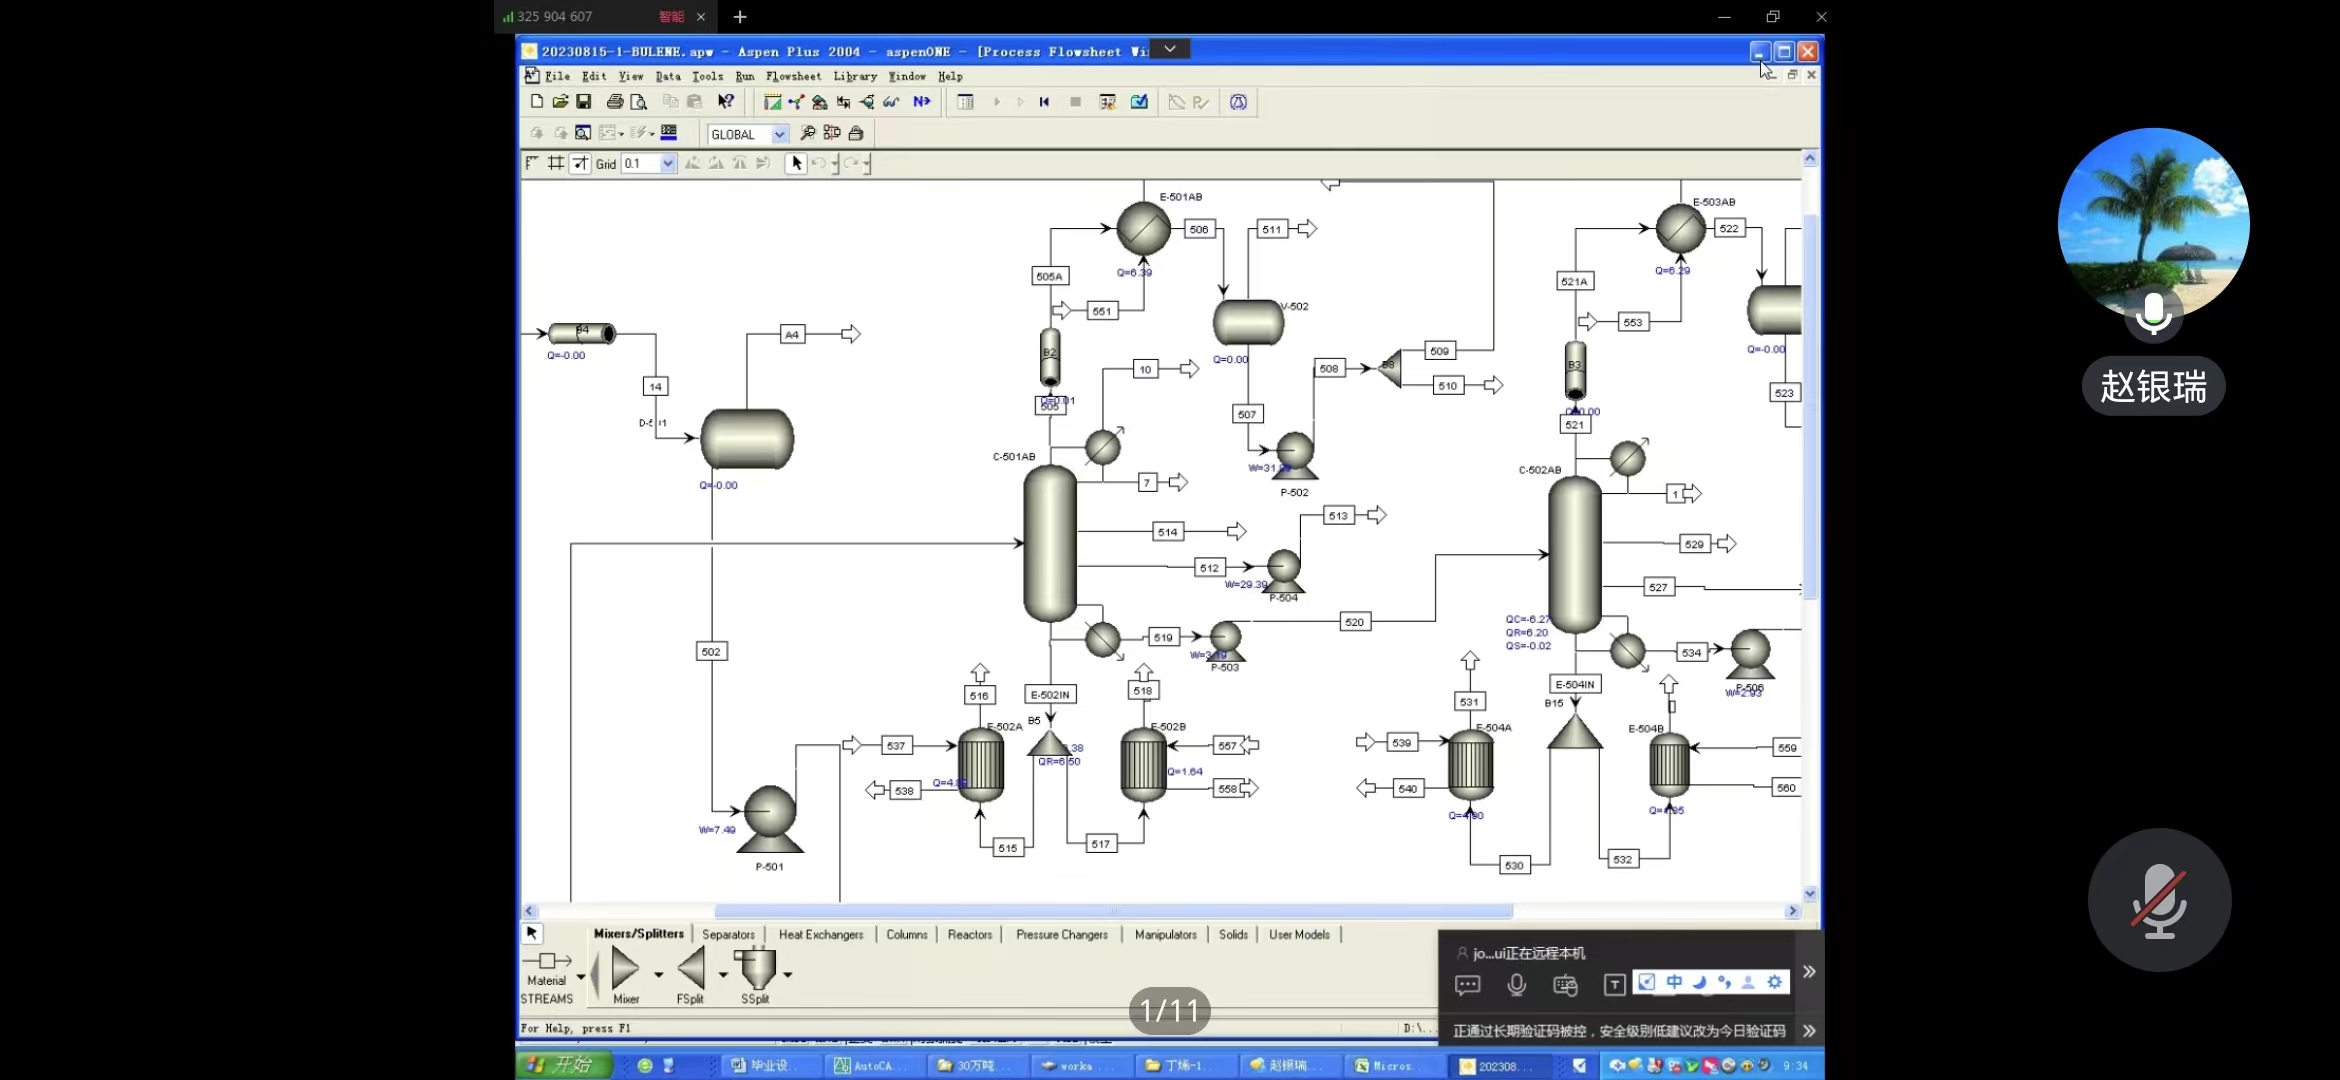Click the flowsheet sections icon beside GLOBAL
Viewport: 2340px width, 1080px height.
[832, 133]
